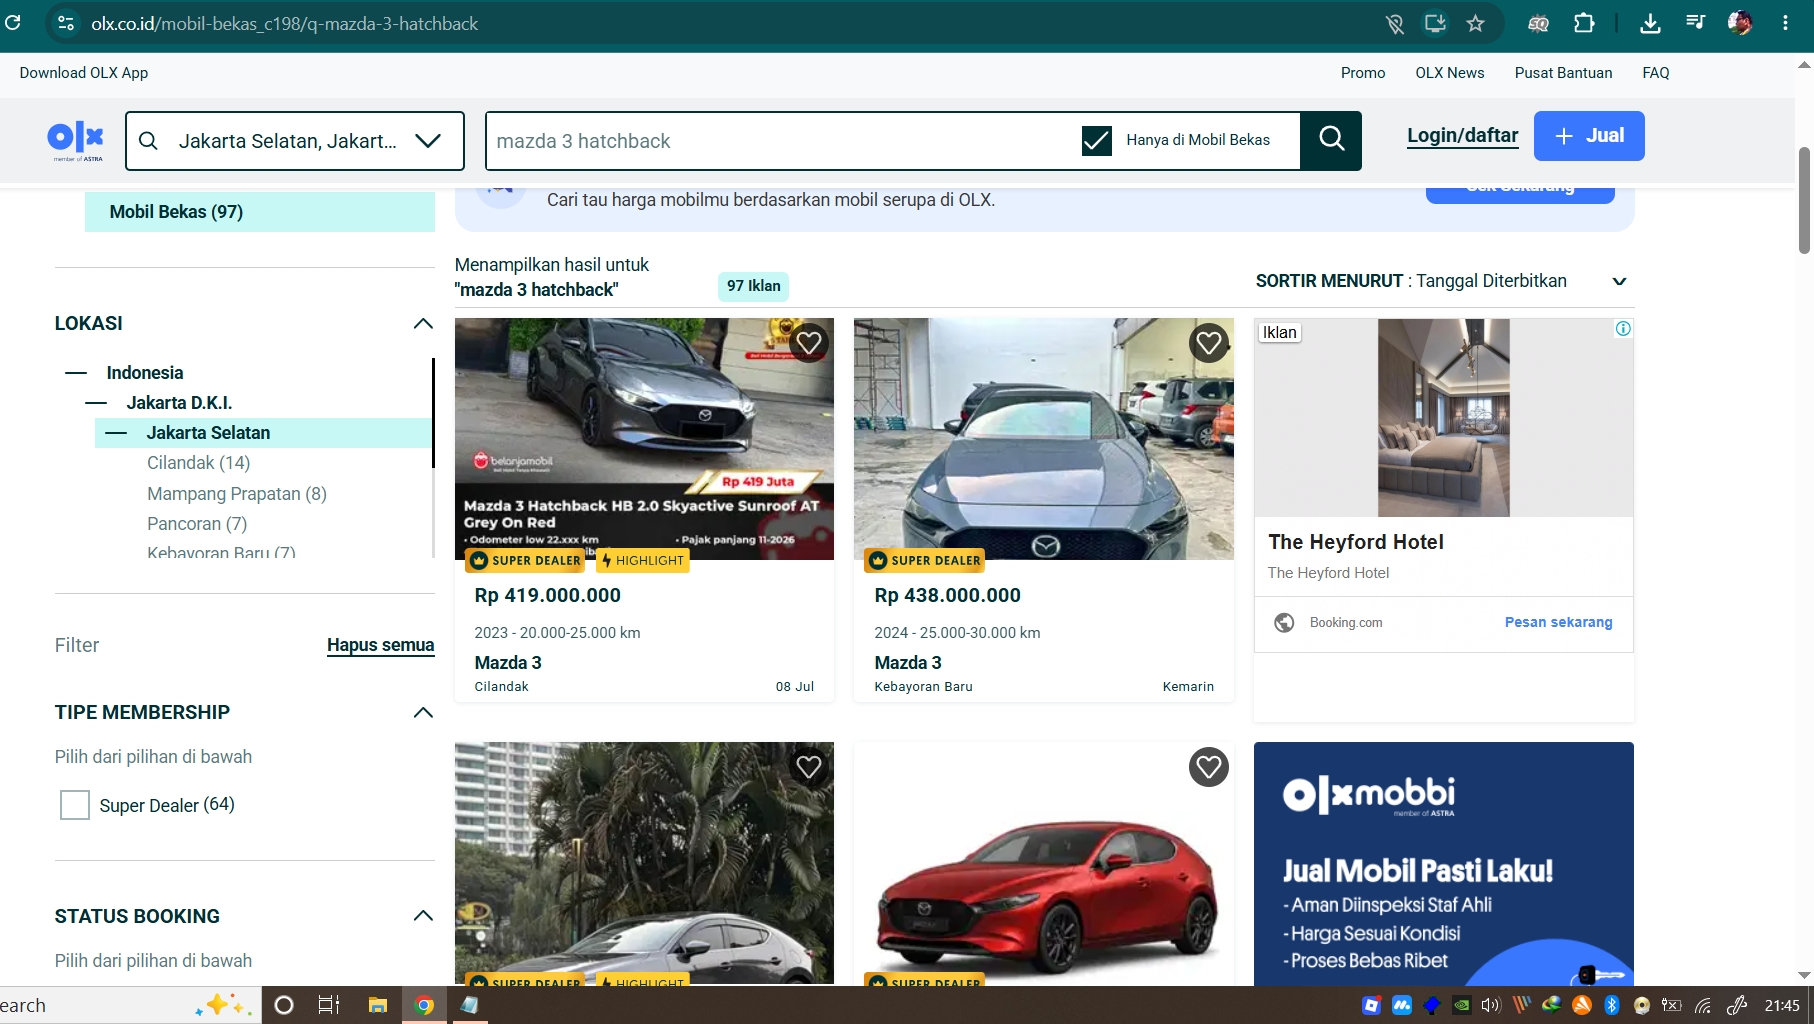Click the Bluetooth icon in system tray
This screenshot has width=1814, height=1024.
pyautogui.click(x=1612, y=1005)
